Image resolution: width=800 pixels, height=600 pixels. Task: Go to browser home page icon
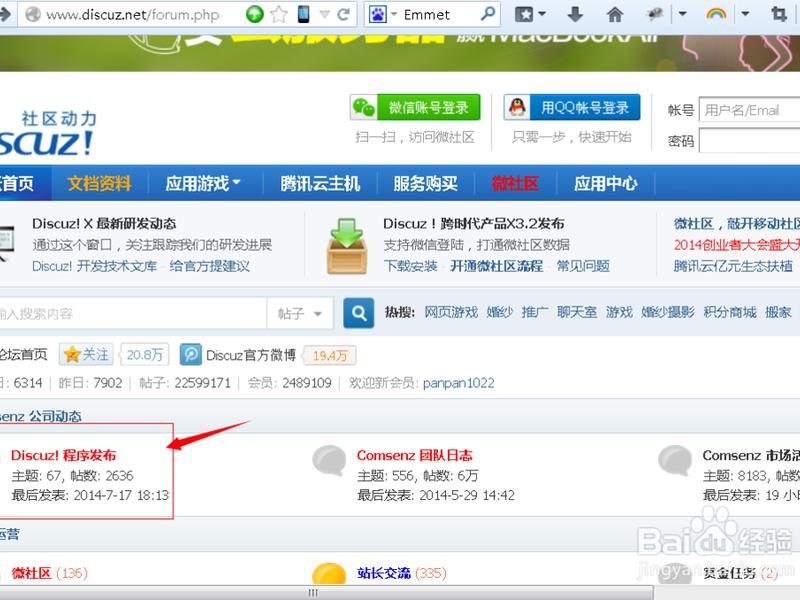click(x=615, y=14)
